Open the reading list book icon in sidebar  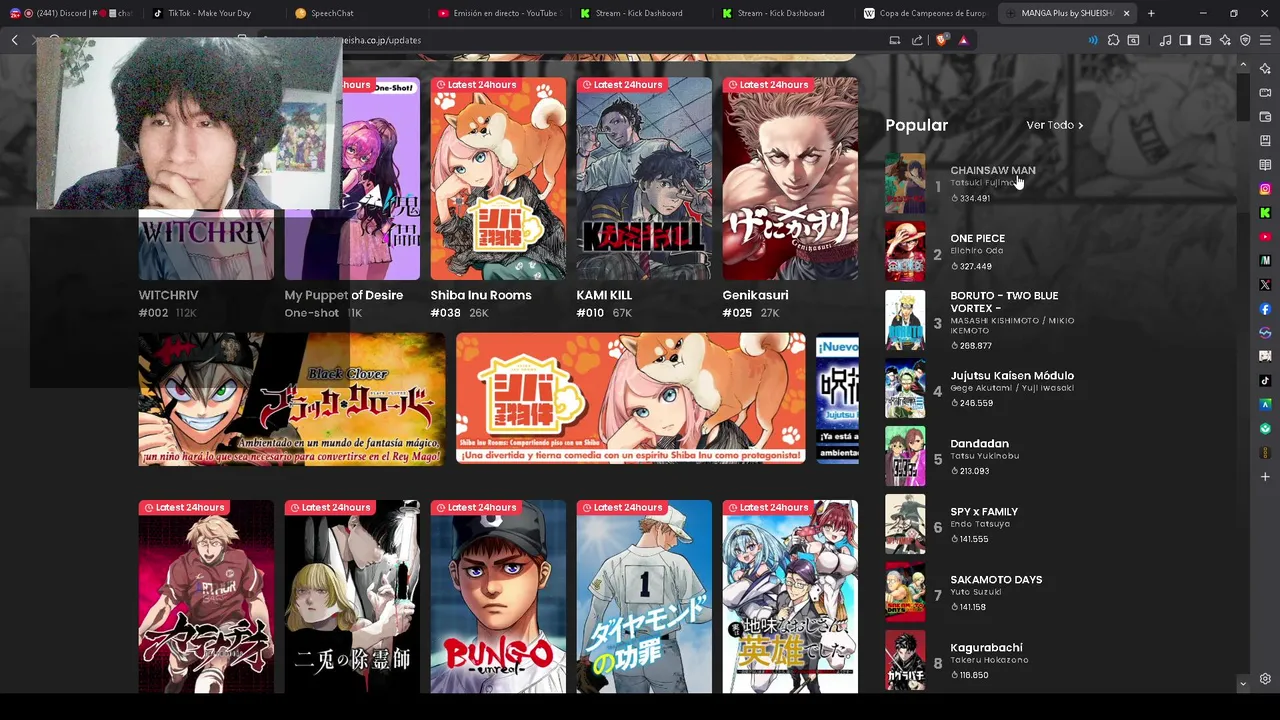point(1265,165)
